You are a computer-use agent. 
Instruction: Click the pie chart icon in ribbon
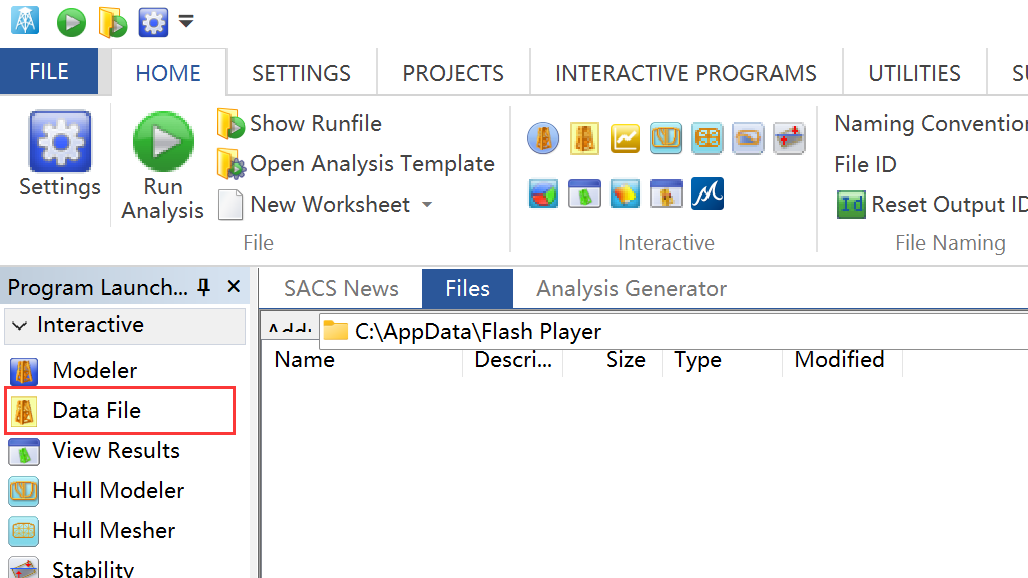pyautogui.click(x=543, y=193)
